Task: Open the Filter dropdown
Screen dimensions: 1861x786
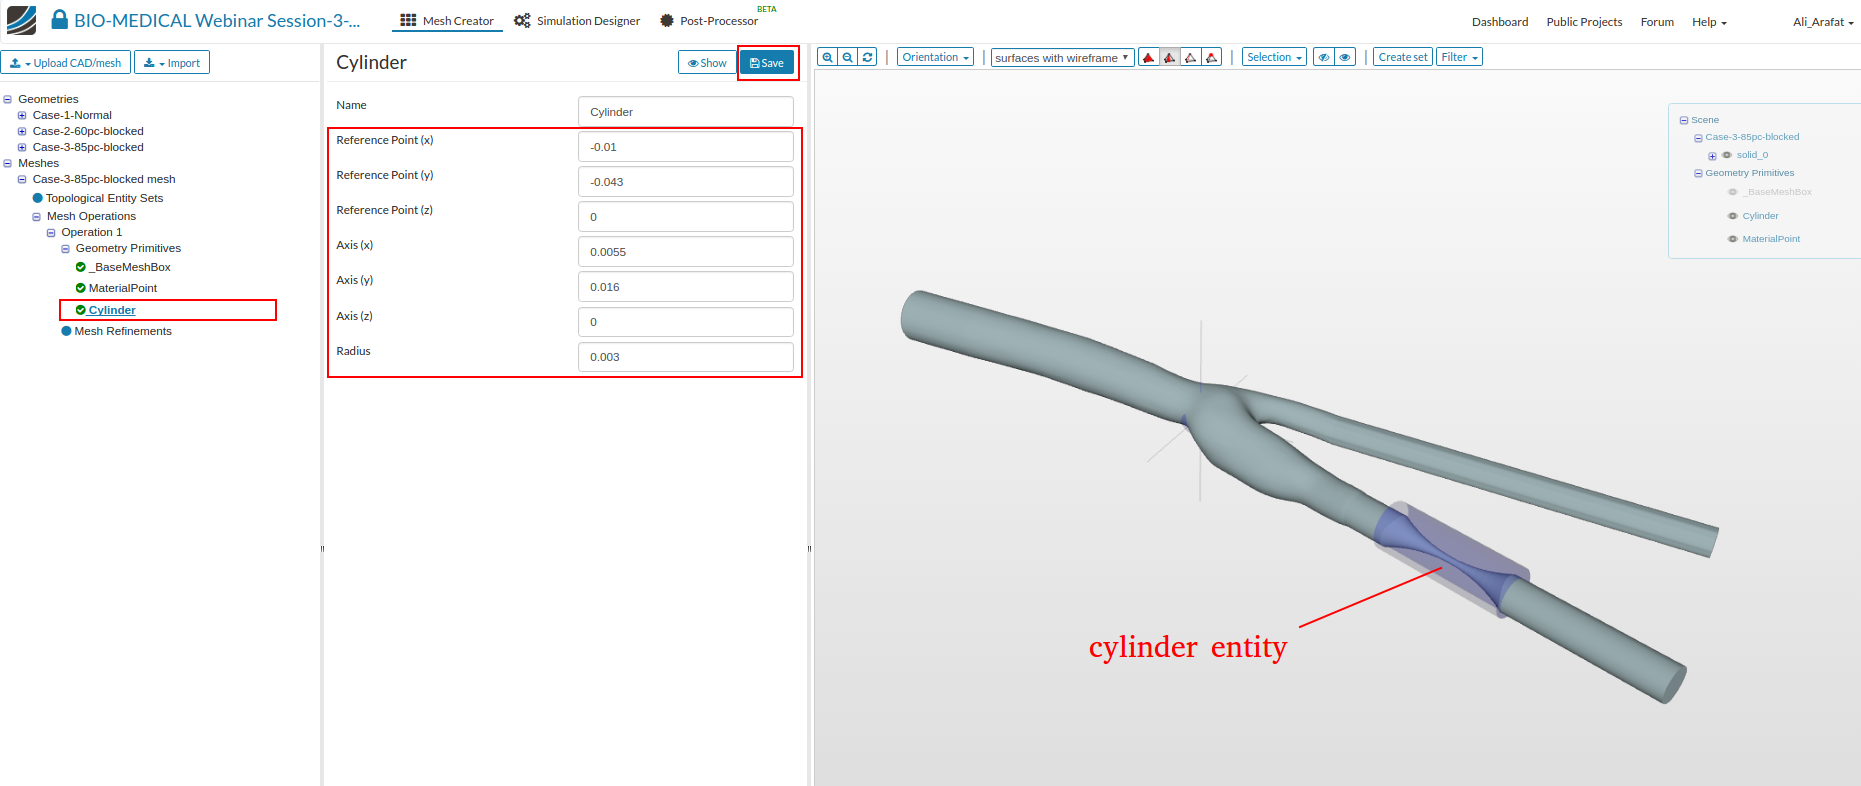Action: (x=1459, y=57)
